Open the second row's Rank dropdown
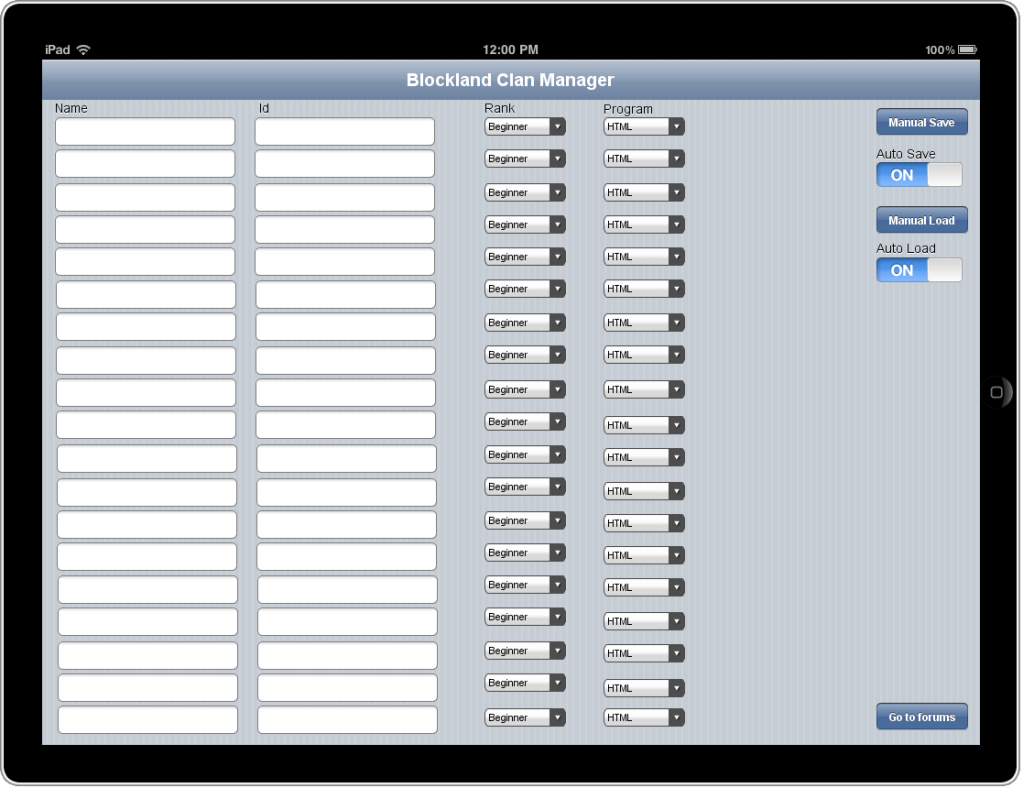This screenshot has height=788, width=1023. pos(525,159)
